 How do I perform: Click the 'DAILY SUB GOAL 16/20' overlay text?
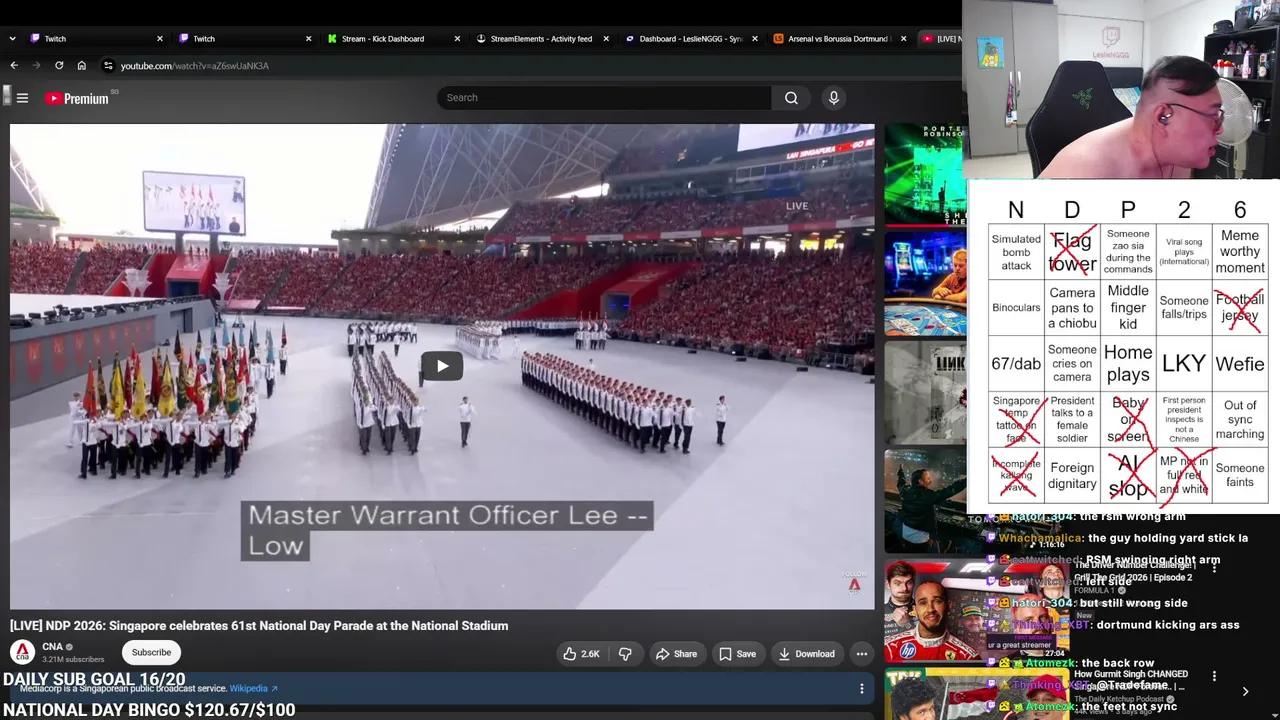(93, 680)
